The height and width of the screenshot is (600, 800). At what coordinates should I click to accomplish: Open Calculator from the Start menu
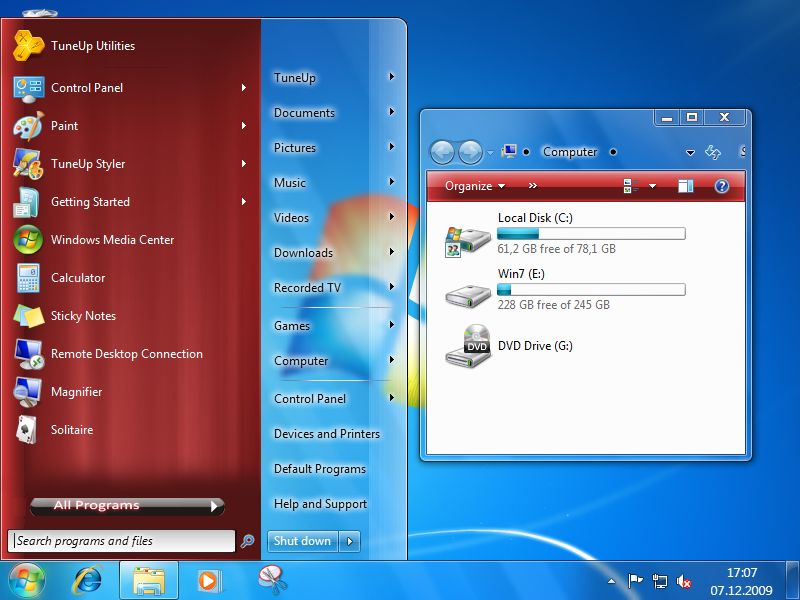coord(78,278)
